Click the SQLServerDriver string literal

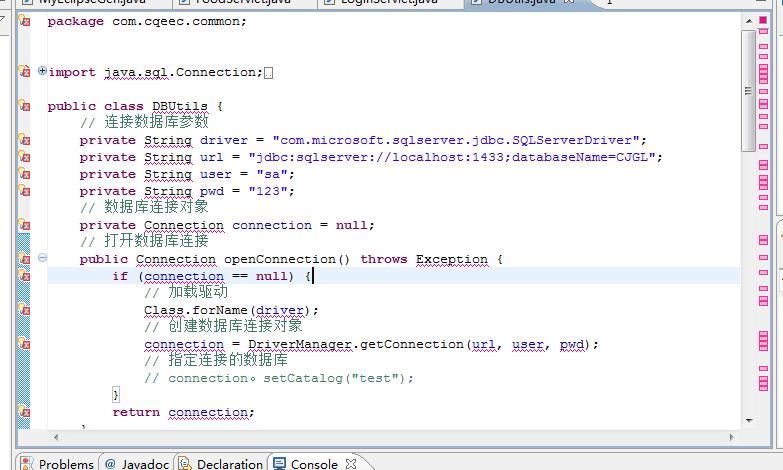point(455,140)
